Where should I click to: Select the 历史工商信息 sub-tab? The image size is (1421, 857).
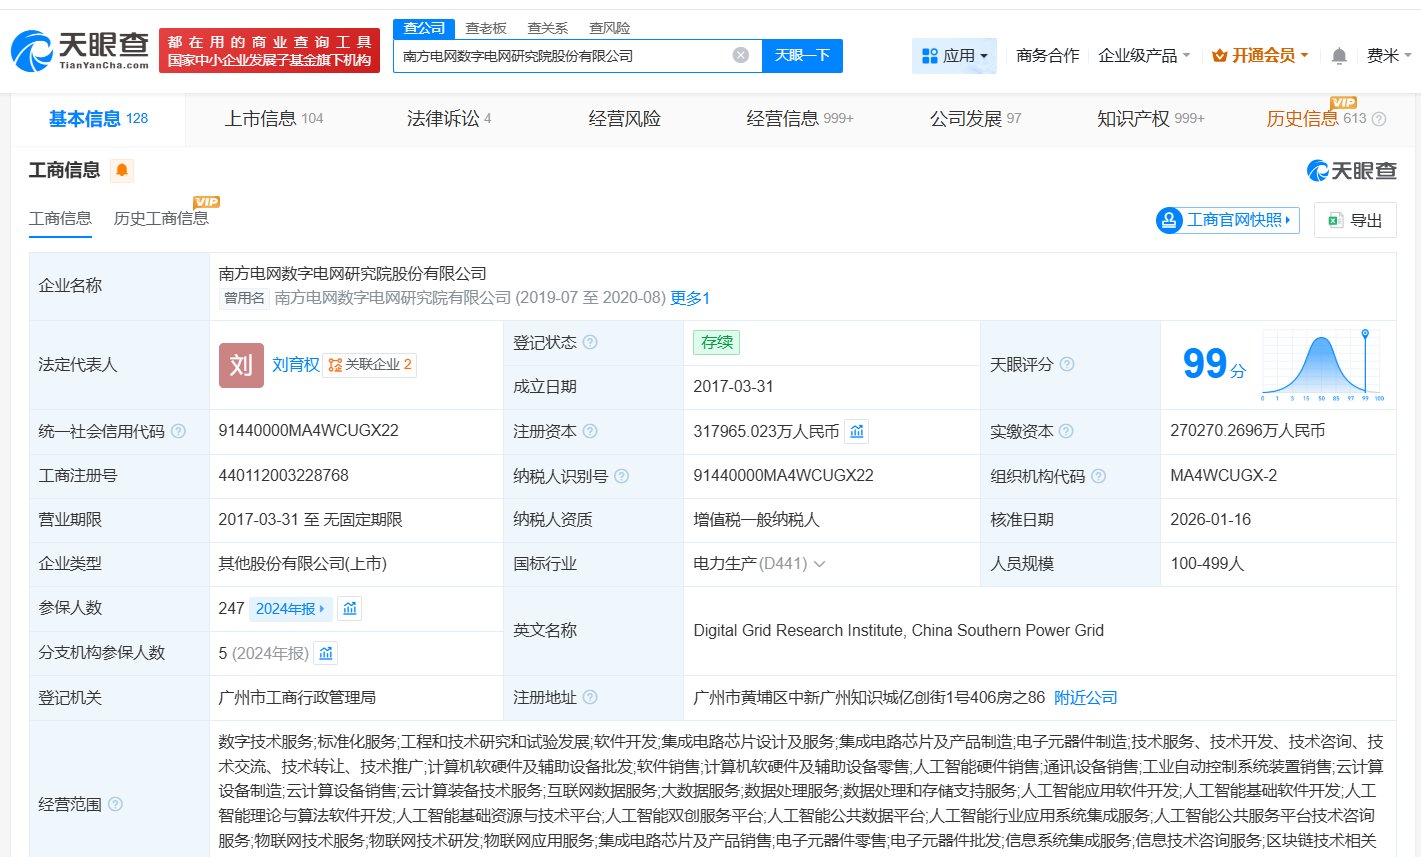161,218
